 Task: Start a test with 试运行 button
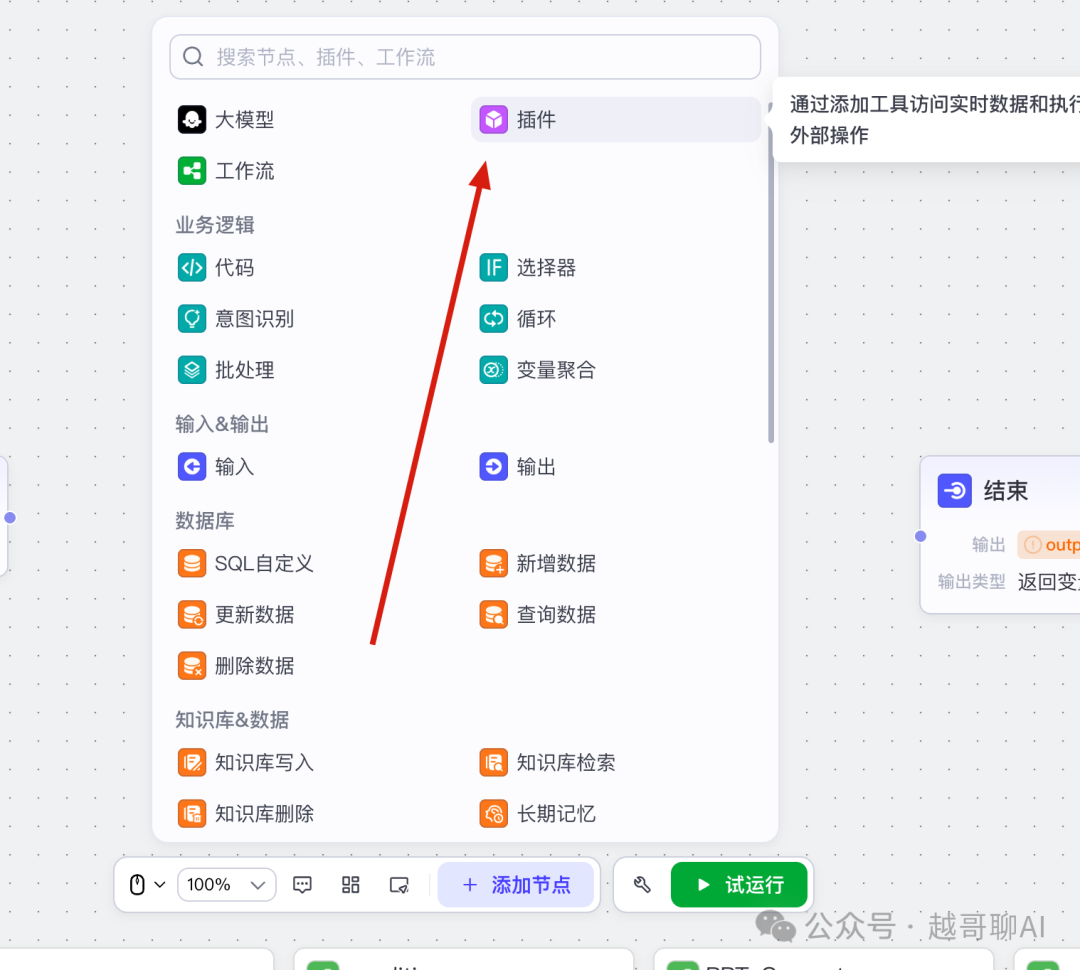739,885
